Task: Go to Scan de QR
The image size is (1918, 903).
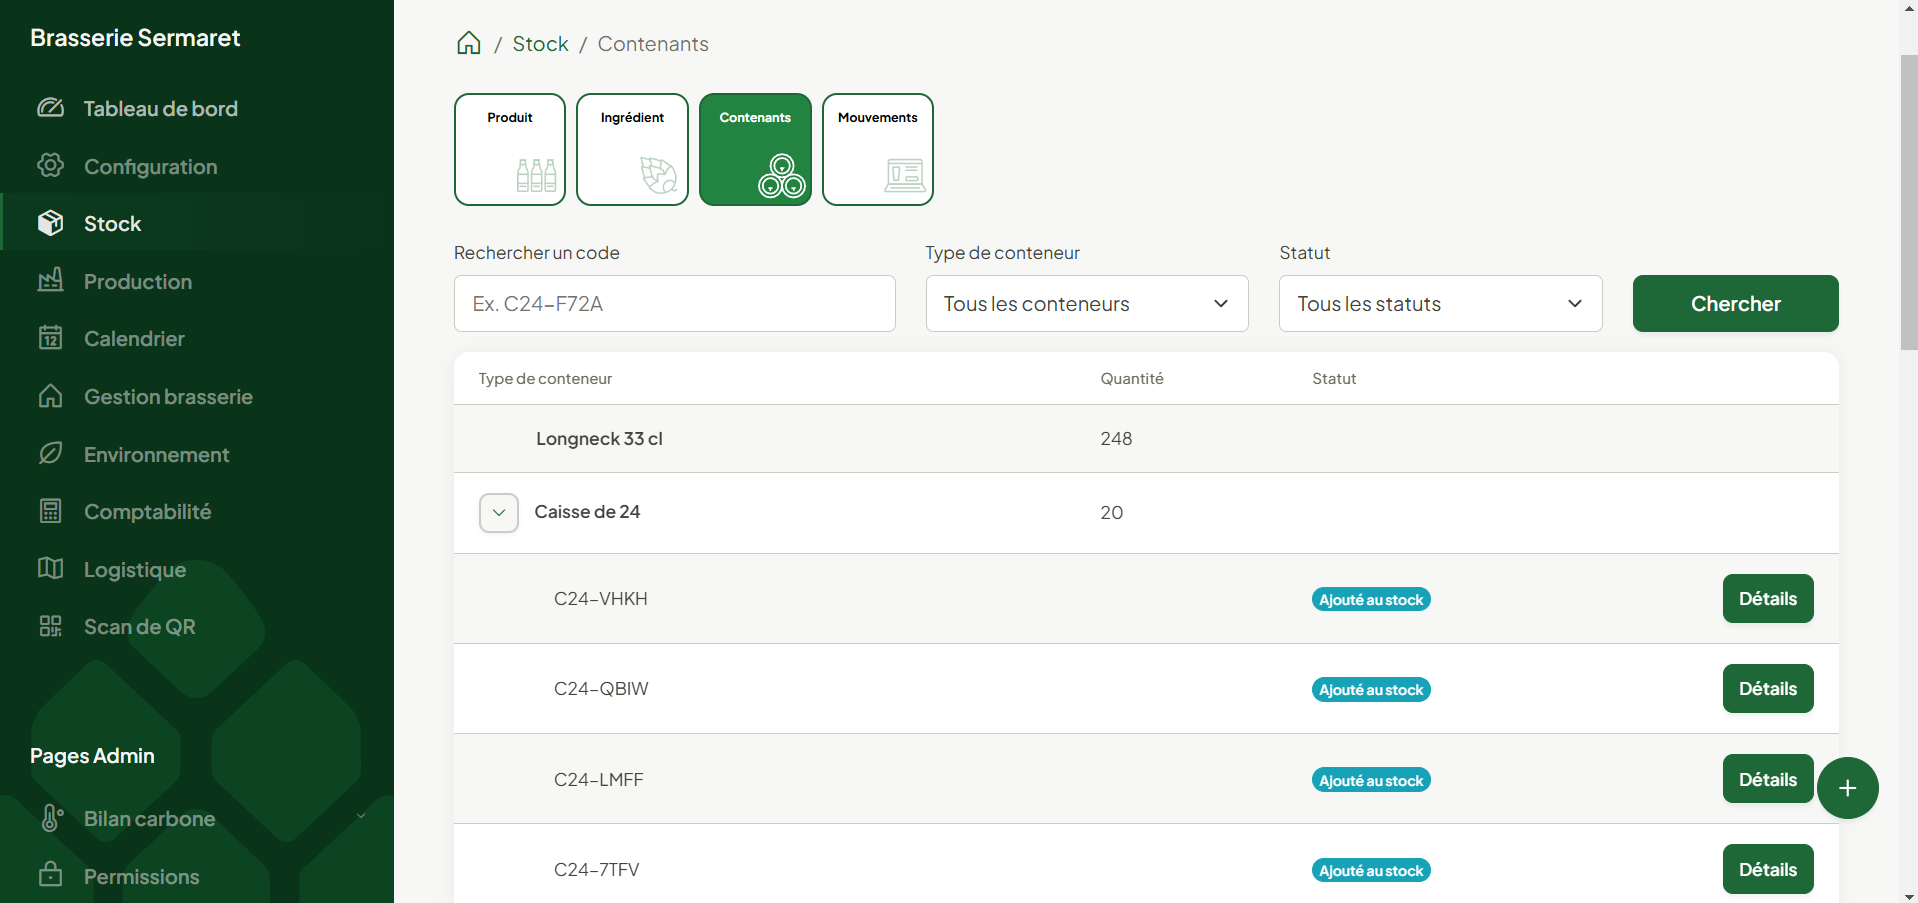Action: tap(139, 627)
